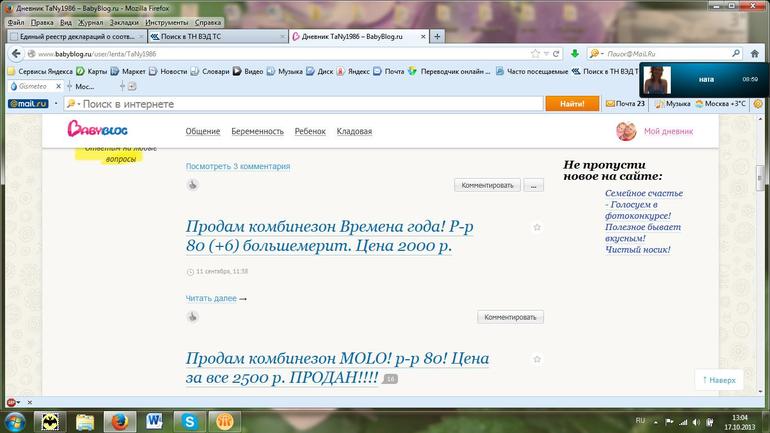
Task: Open the Файл menu
Action: pyautogui.click(x=16, y=23)
